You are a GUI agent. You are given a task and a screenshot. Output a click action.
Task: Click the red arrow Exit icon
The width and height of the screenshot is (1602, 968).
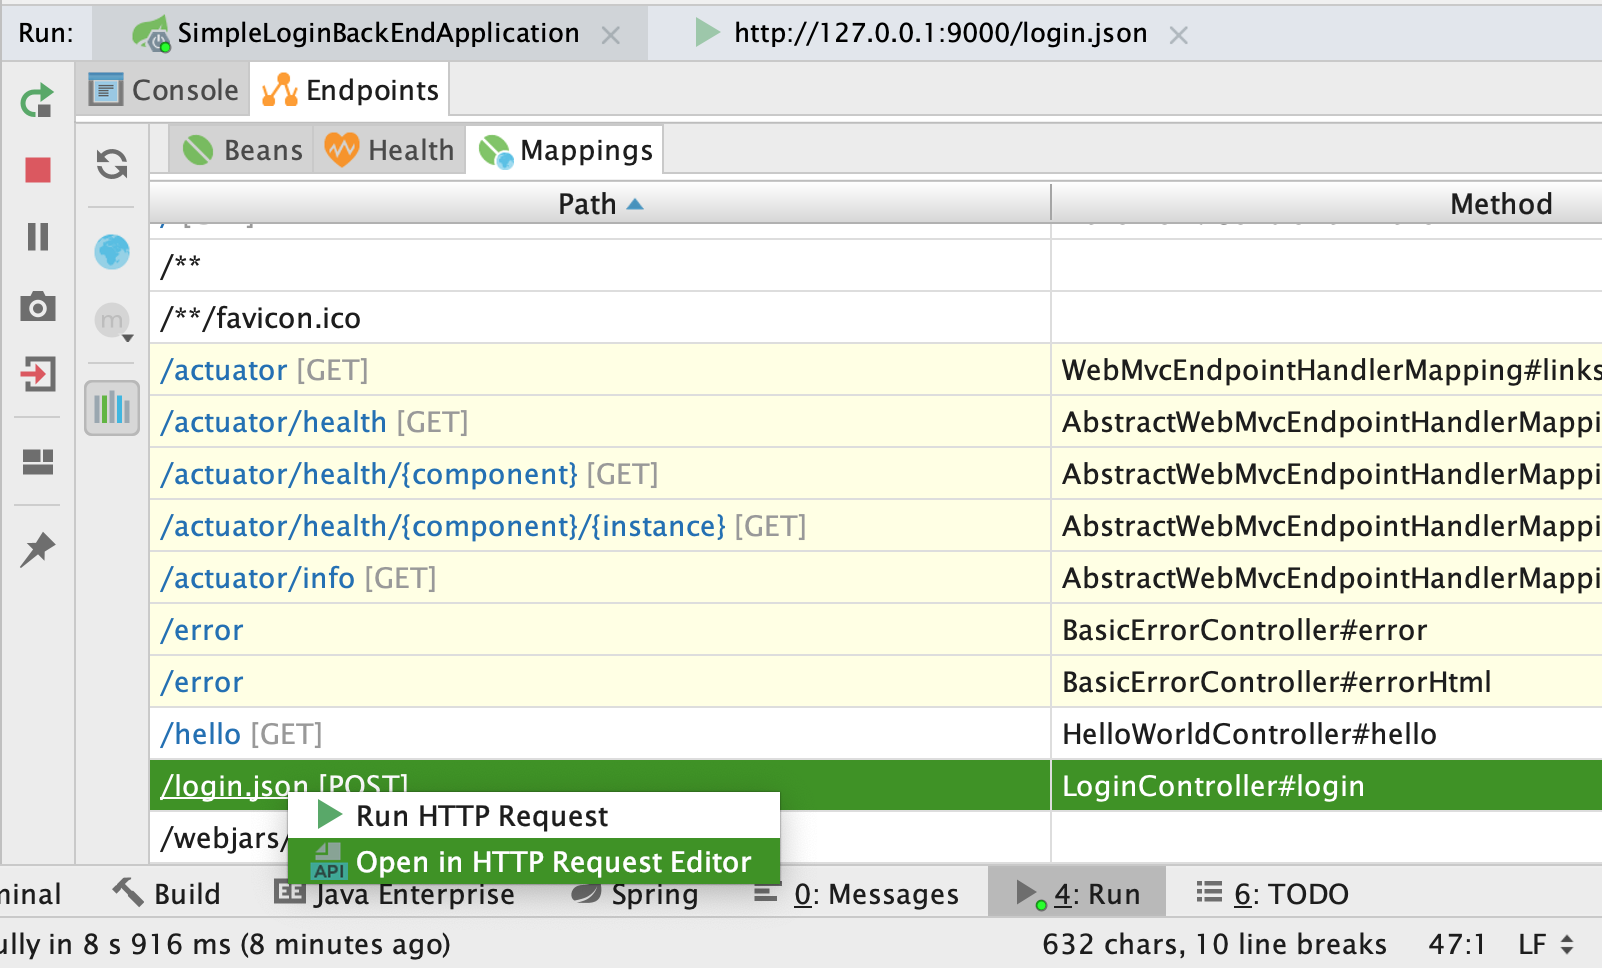pos(38,375)
